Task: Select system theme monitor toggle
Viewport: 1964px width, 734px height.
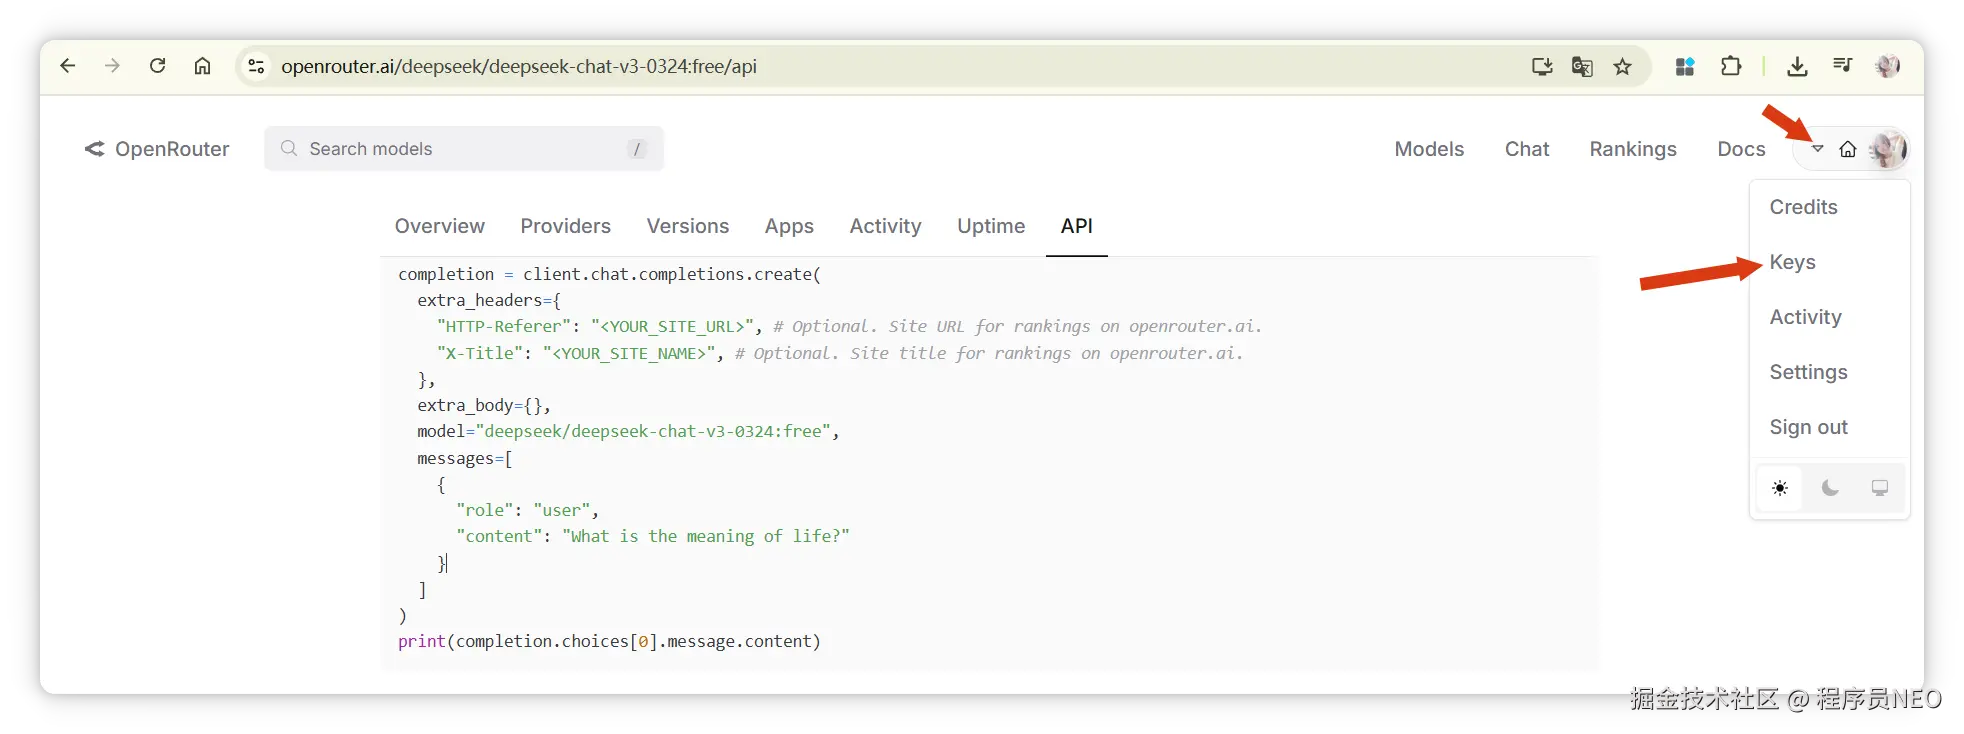Action: tap(1880, 488)
